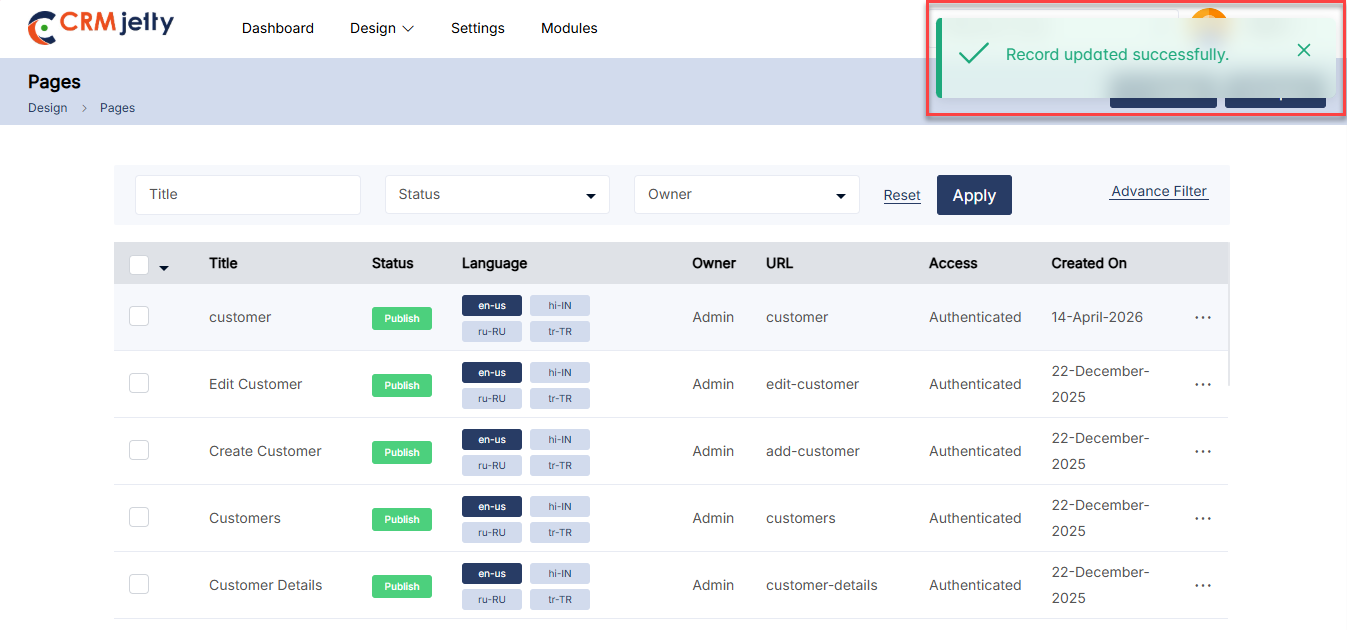Tick the checkbox for Edit Customer row
1347x630 pixels.
pyautogui.click(x=139, y=383)
